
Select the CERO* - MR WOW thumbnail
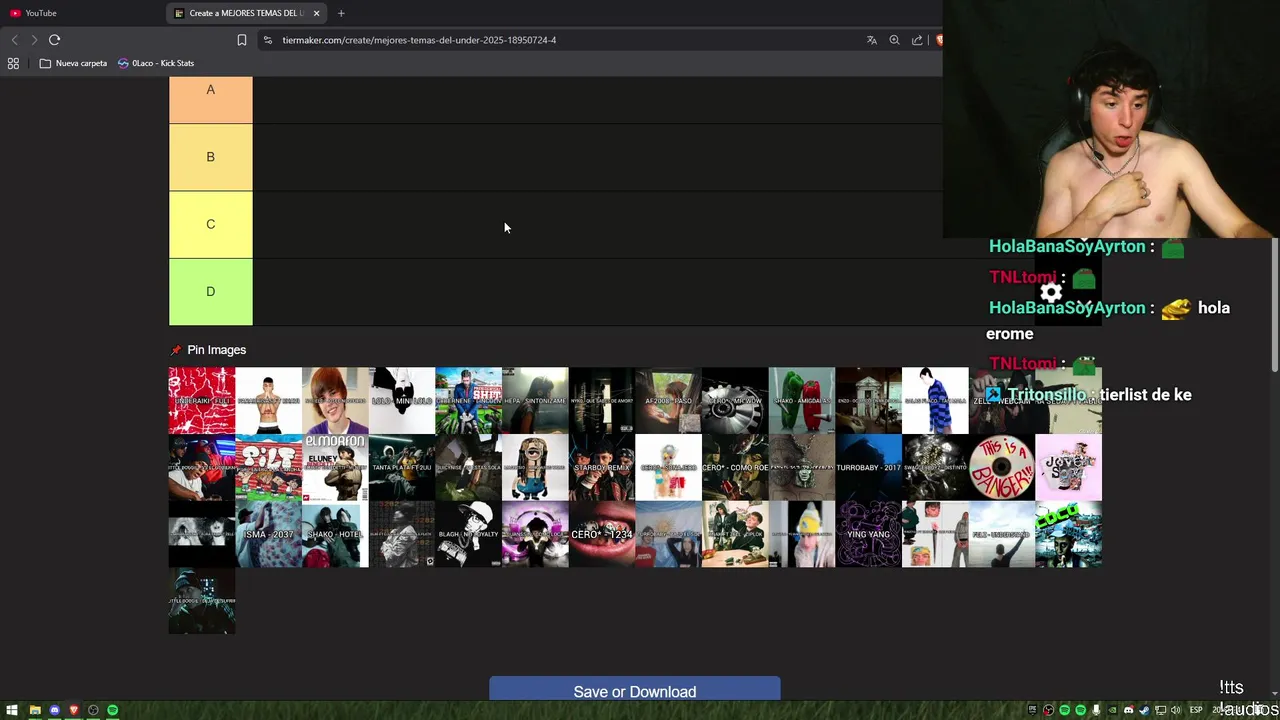click(x=735, y=400)
